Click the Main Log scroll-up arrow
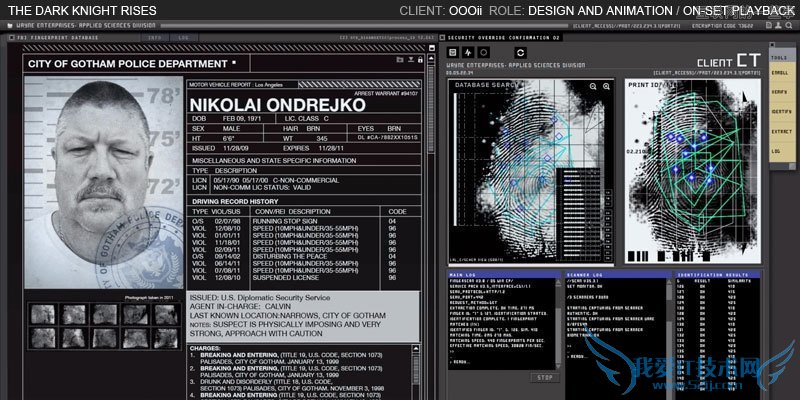 point(559,281)
